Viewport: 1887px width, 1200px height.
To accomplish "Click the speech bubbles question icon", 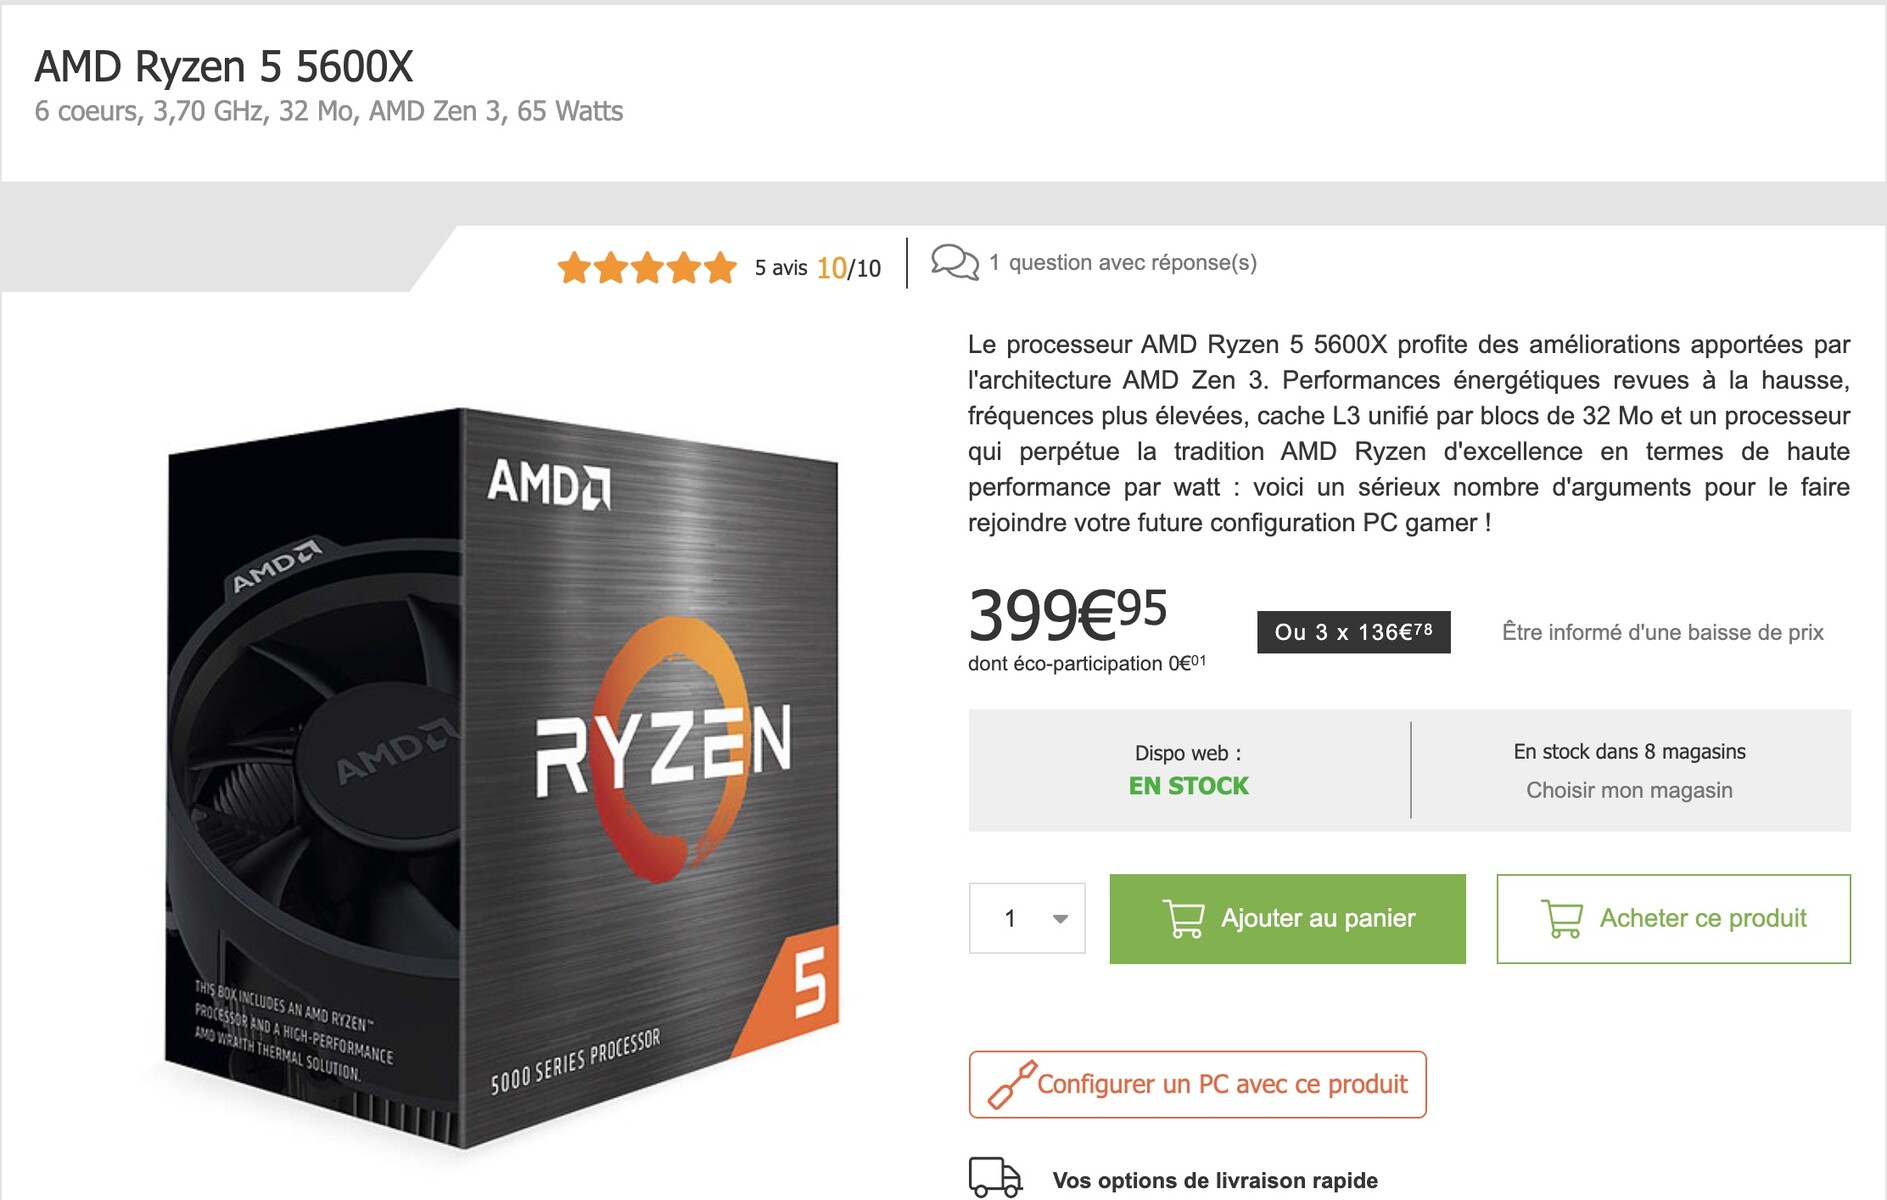I will click(x=955, y=262).
